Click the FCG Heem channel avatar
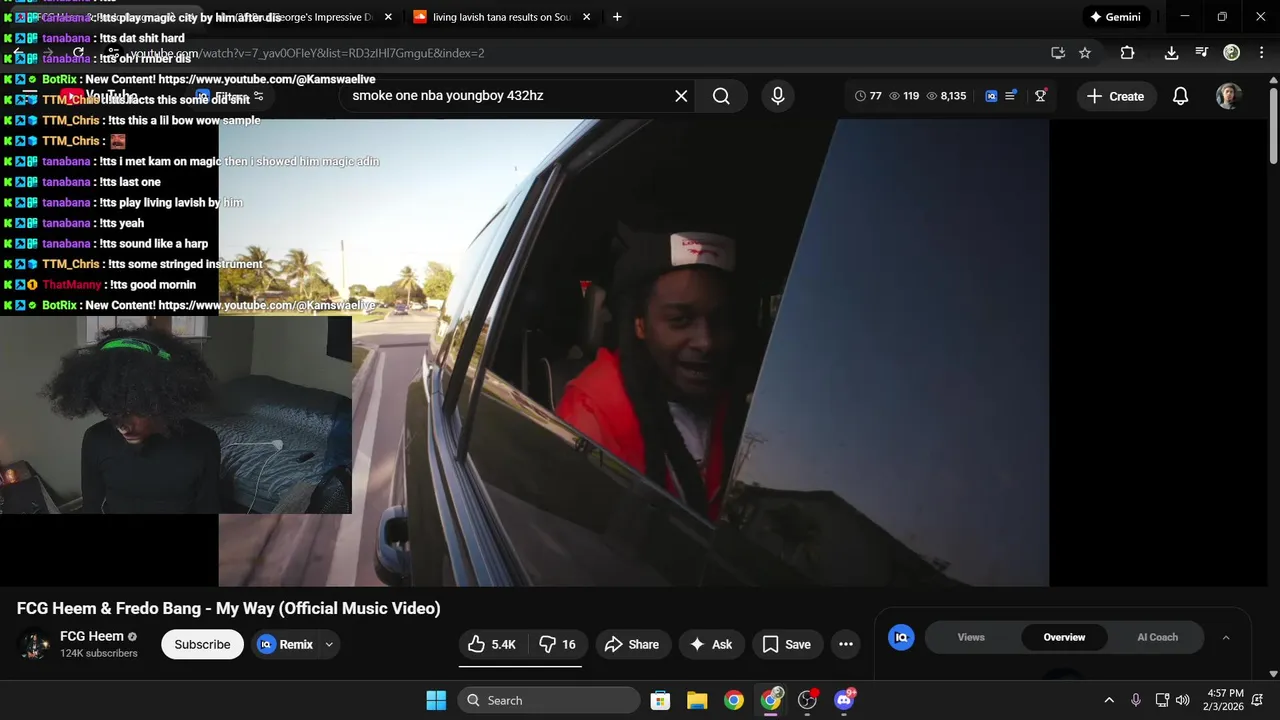This screenshot has width=1280, height=720. point(36,645)
